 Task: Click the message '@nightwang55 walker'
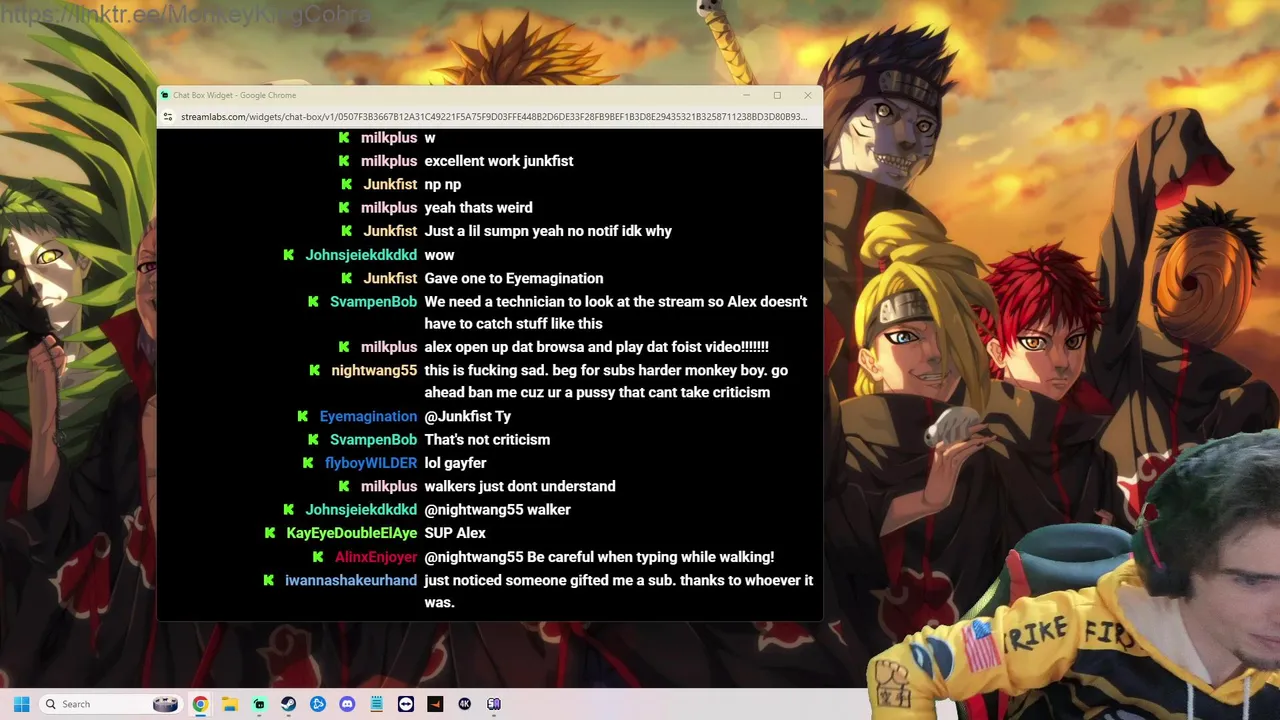[x=497, y=509]
